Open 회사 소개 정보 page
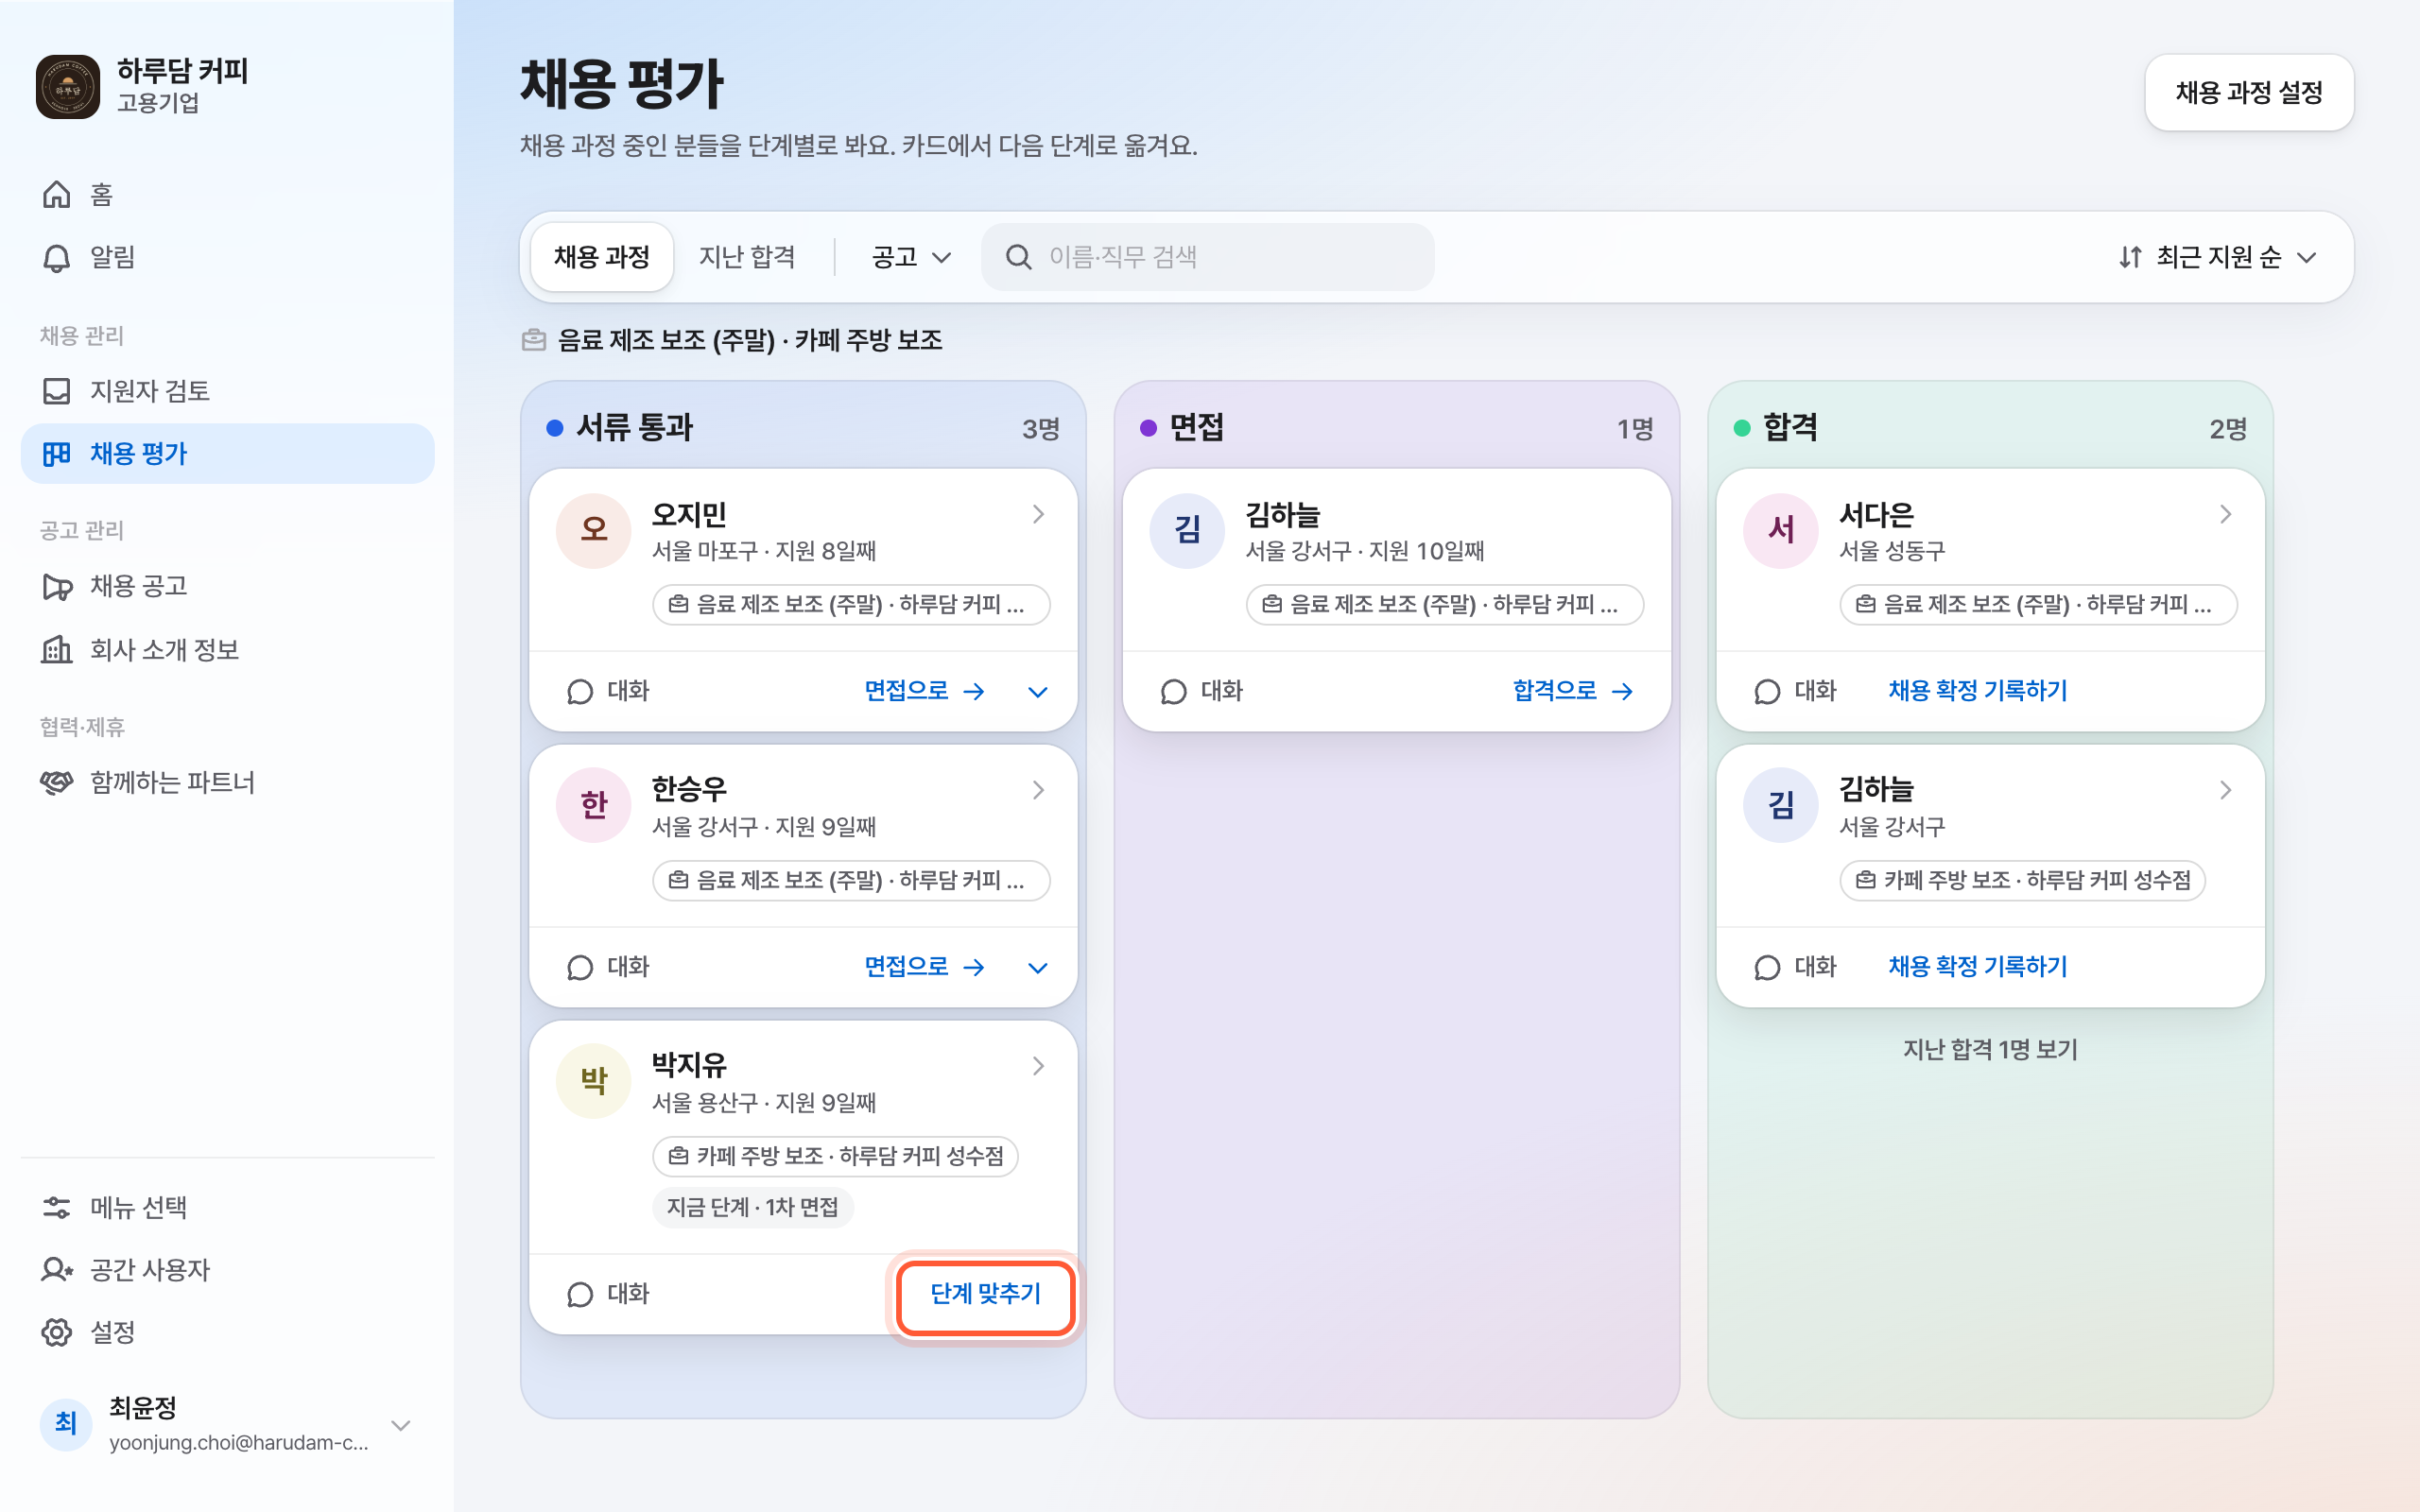2420x1512 pixels. coord(227,650)
